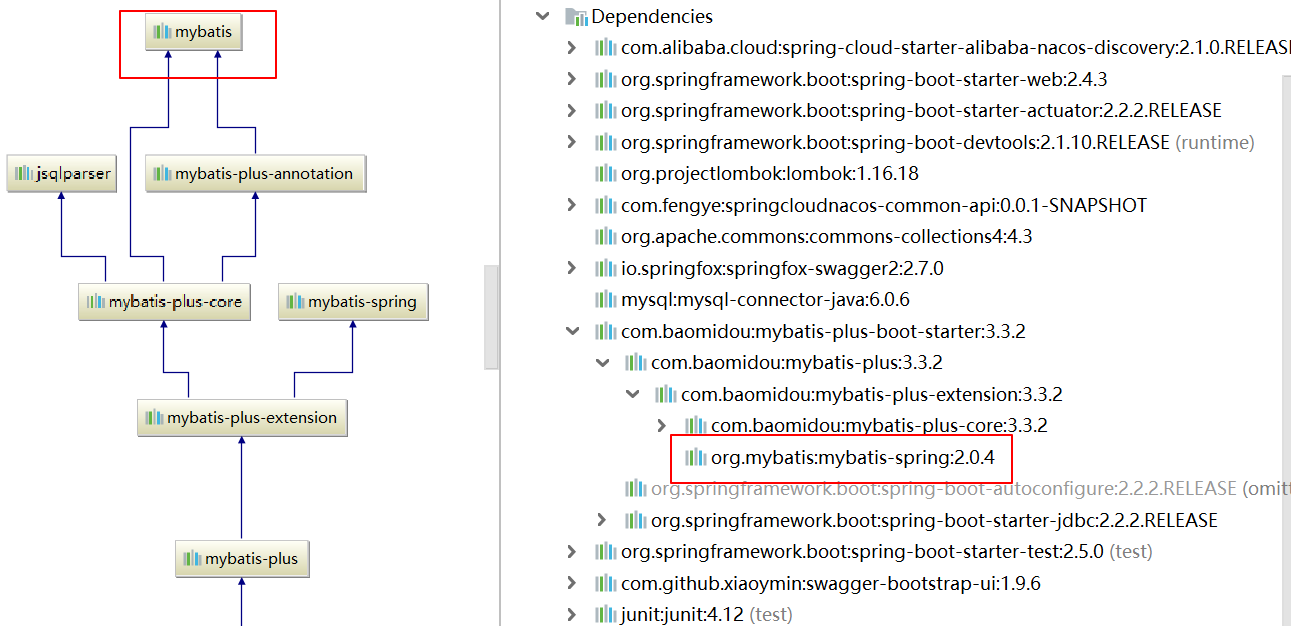Click the library icon of junit:junit:4.12
Viewport: 1291px width, 626px height.
click(605, 615)
